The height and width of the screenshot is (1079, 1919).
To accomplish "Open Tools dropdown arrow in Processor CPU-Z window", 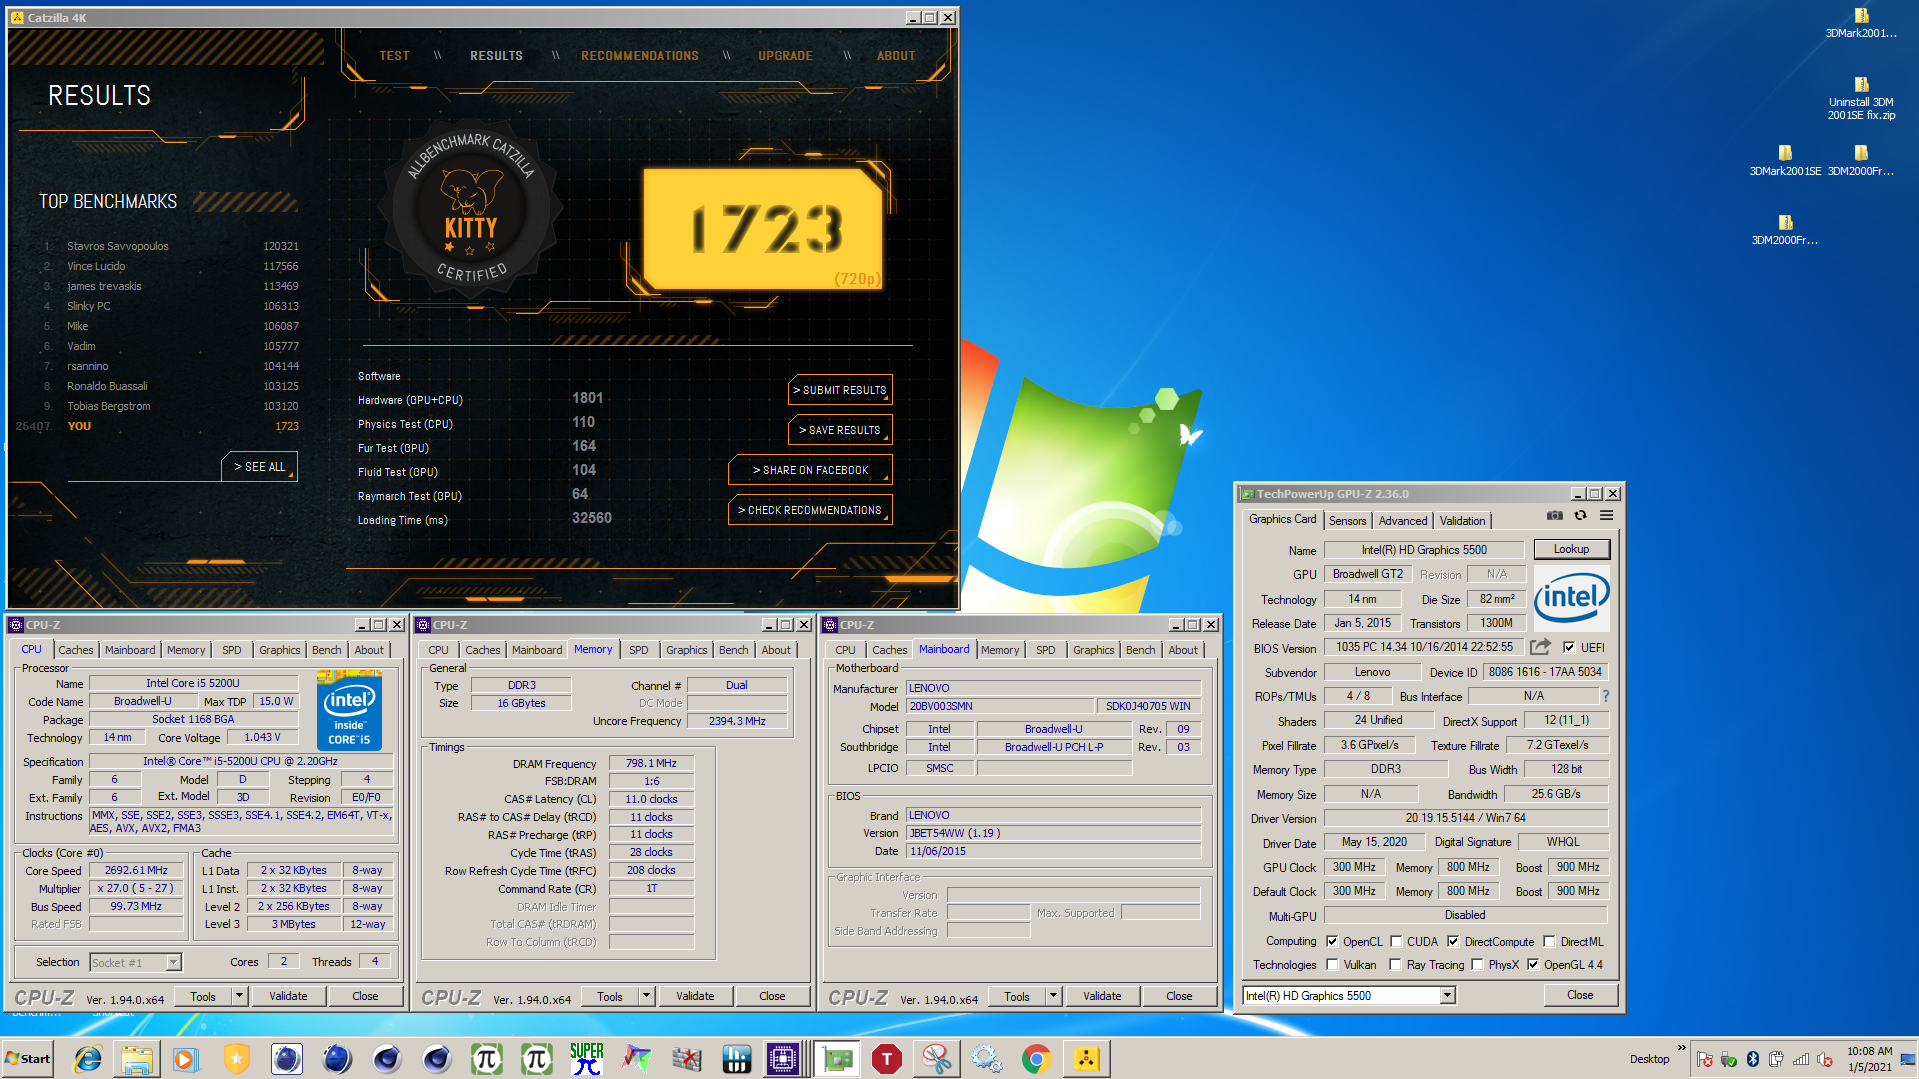I will coord(239,996).
